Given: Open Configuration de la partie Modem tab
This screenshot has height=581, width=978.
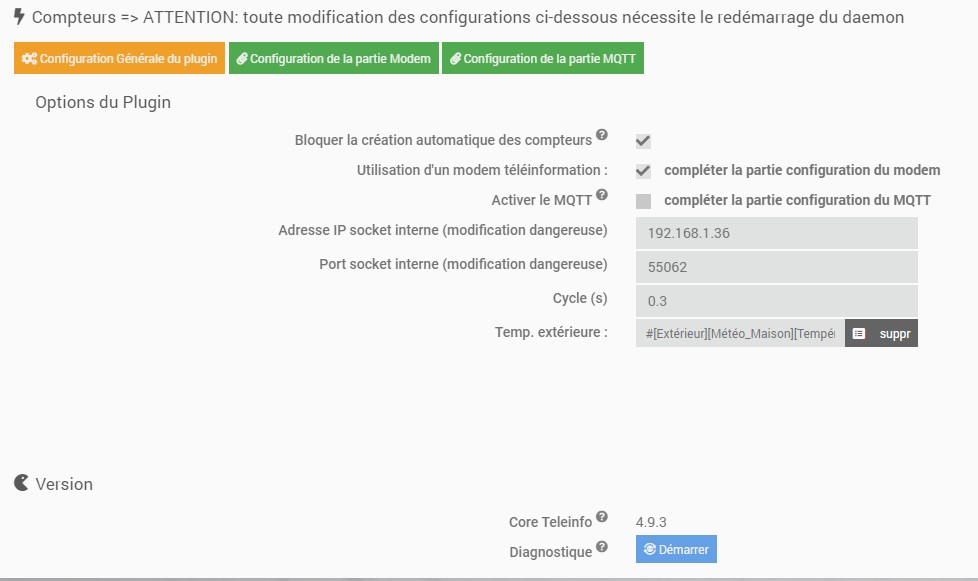Looking at the screenshot, I should 334,58.
